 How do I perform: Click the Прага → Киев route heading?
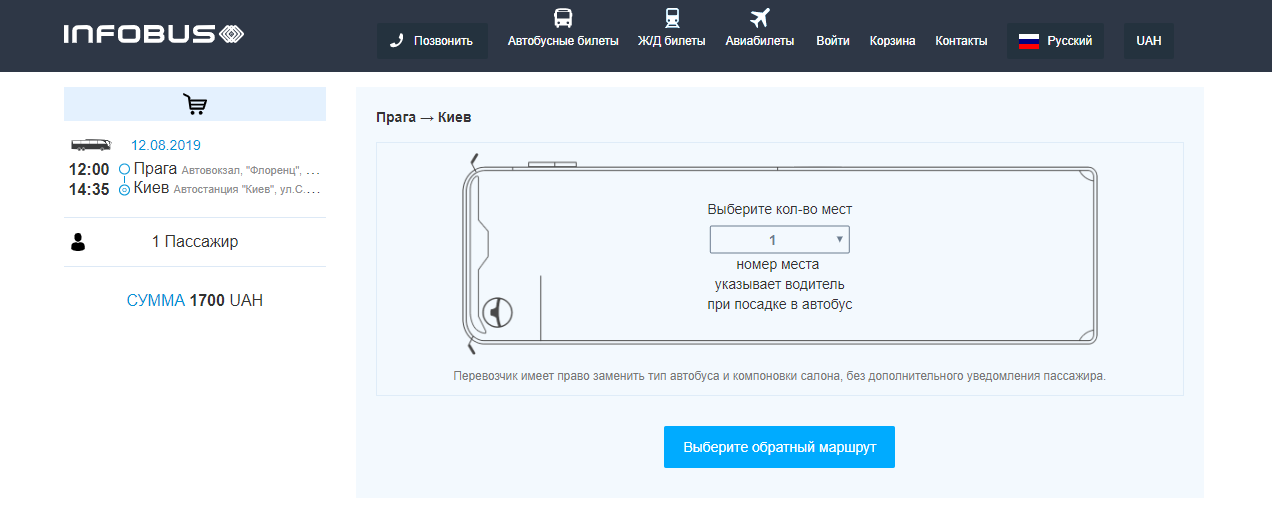click(x=423, y=117)
